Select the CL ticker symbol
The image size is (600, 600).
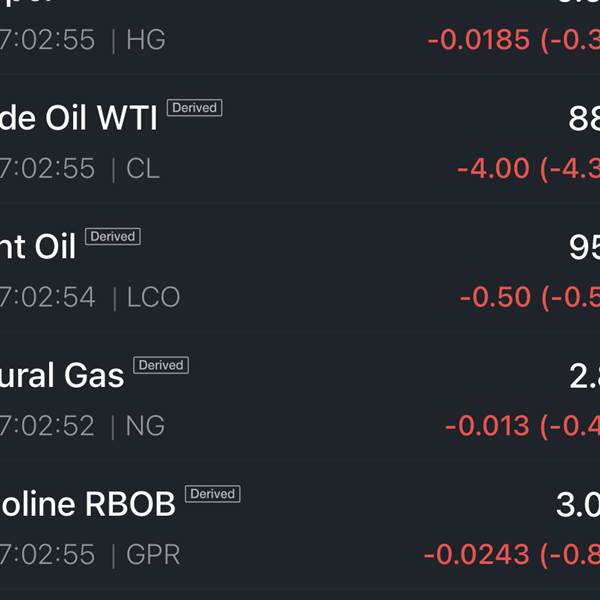tap(143, 168)
